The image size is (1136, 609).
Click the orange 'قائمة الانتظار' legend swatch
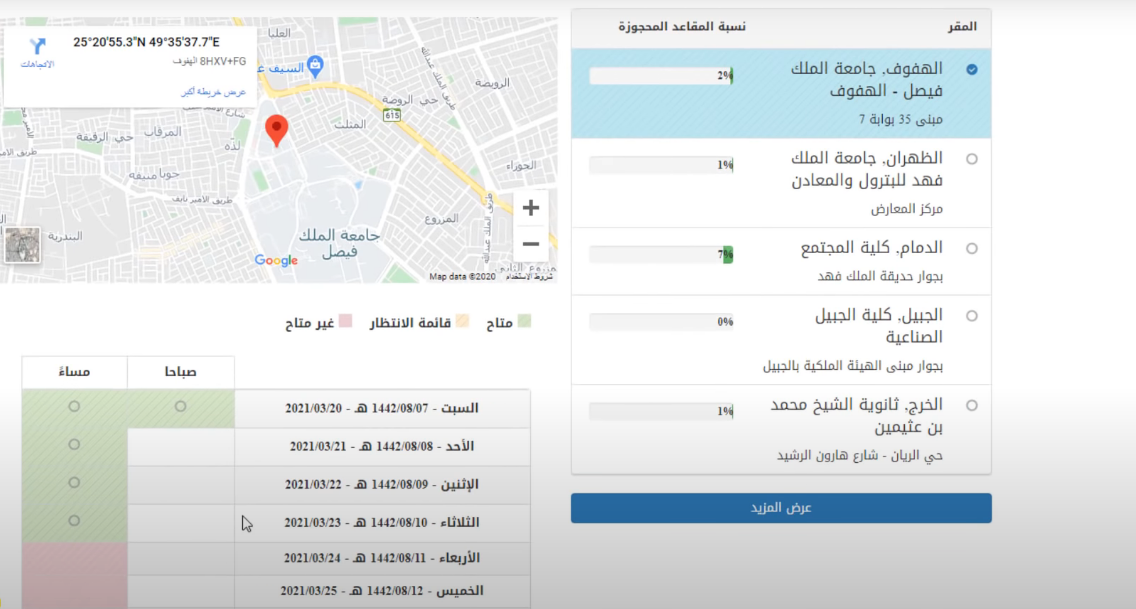[x=462, y=321]
